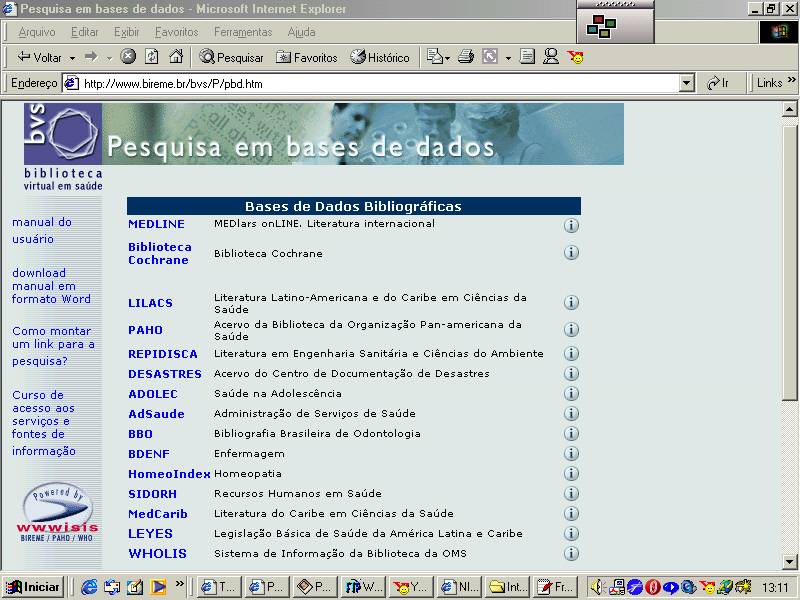Click the info icon for BBO
Image resolution: width=800 pixels, height=600 pixels.
(x=571, y=434)
